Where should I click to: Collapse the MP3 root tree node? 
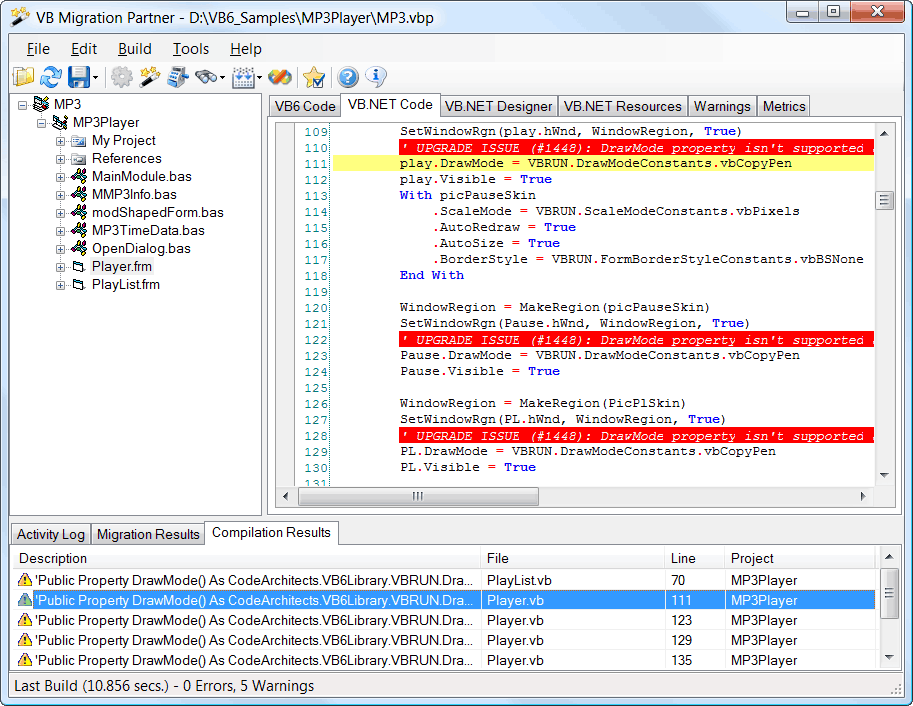point(23,105)
